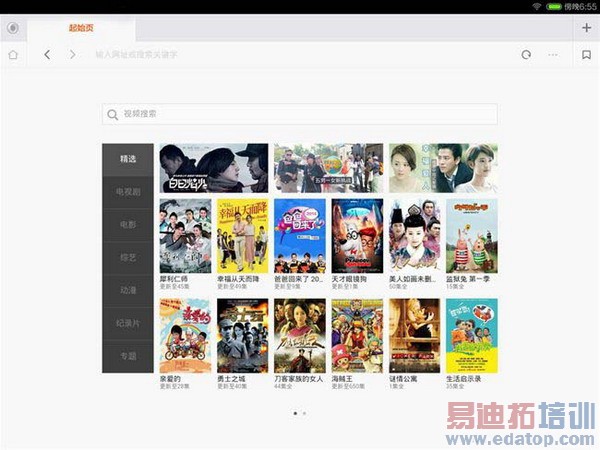Open the 五男一女 travel show banner
The image size is (600, 450).
tap(328, 168)
